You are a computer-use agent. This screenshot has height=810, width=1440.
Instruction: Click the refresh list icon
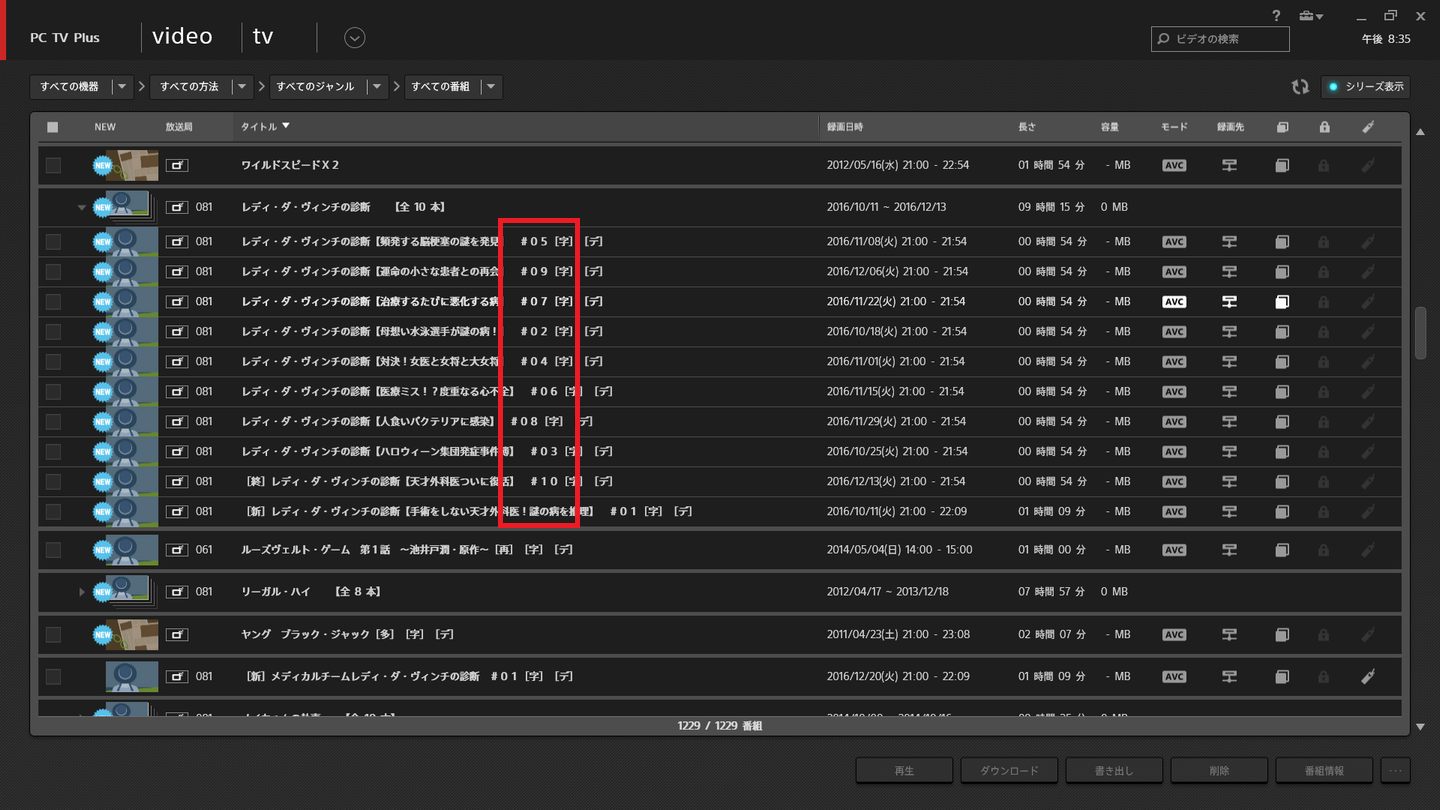pos(1300,87)
